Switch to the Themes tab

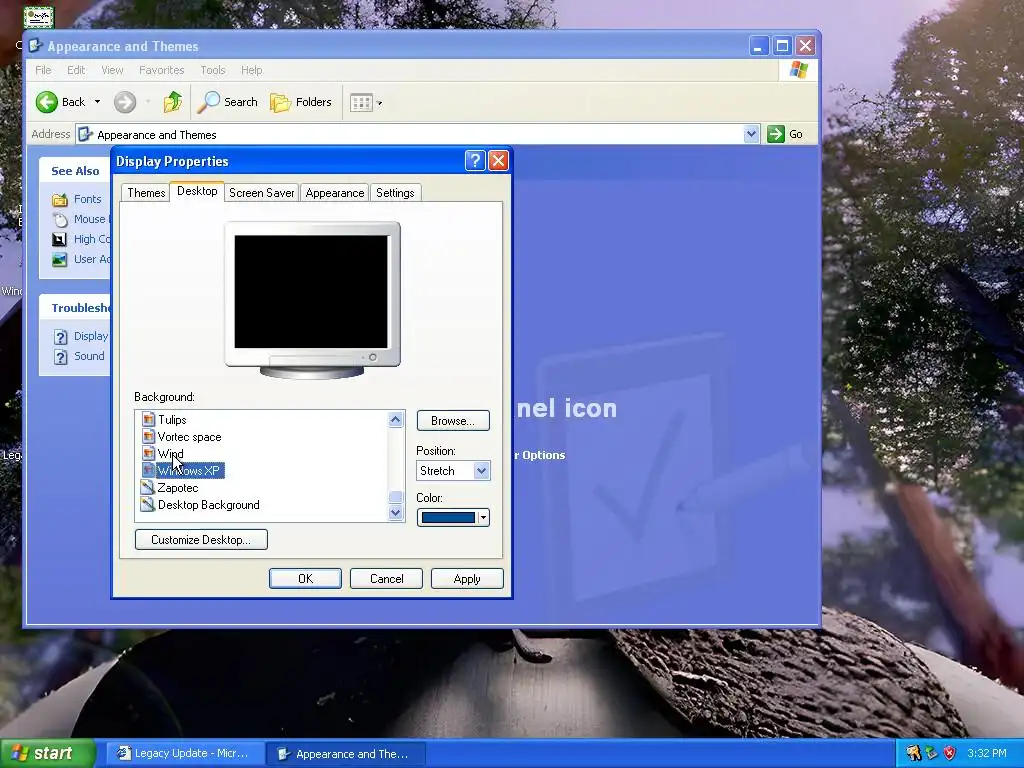coord(146,193)
